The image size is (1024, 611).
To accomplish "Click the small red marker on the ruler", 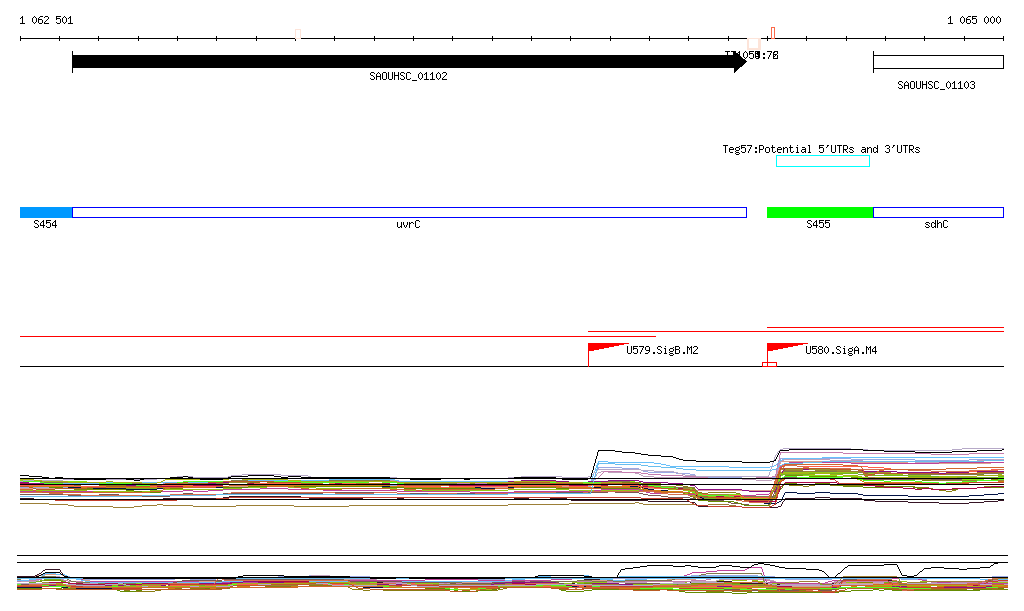I will point(773,32).
